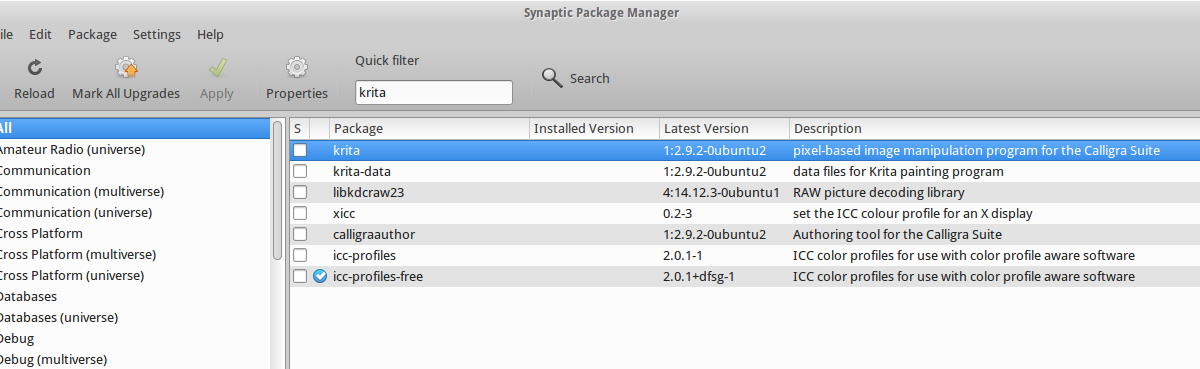Screen dimensions: 1200x369
Task: Tick the checkbox for icc-profiles
Action: pos(300,255)
